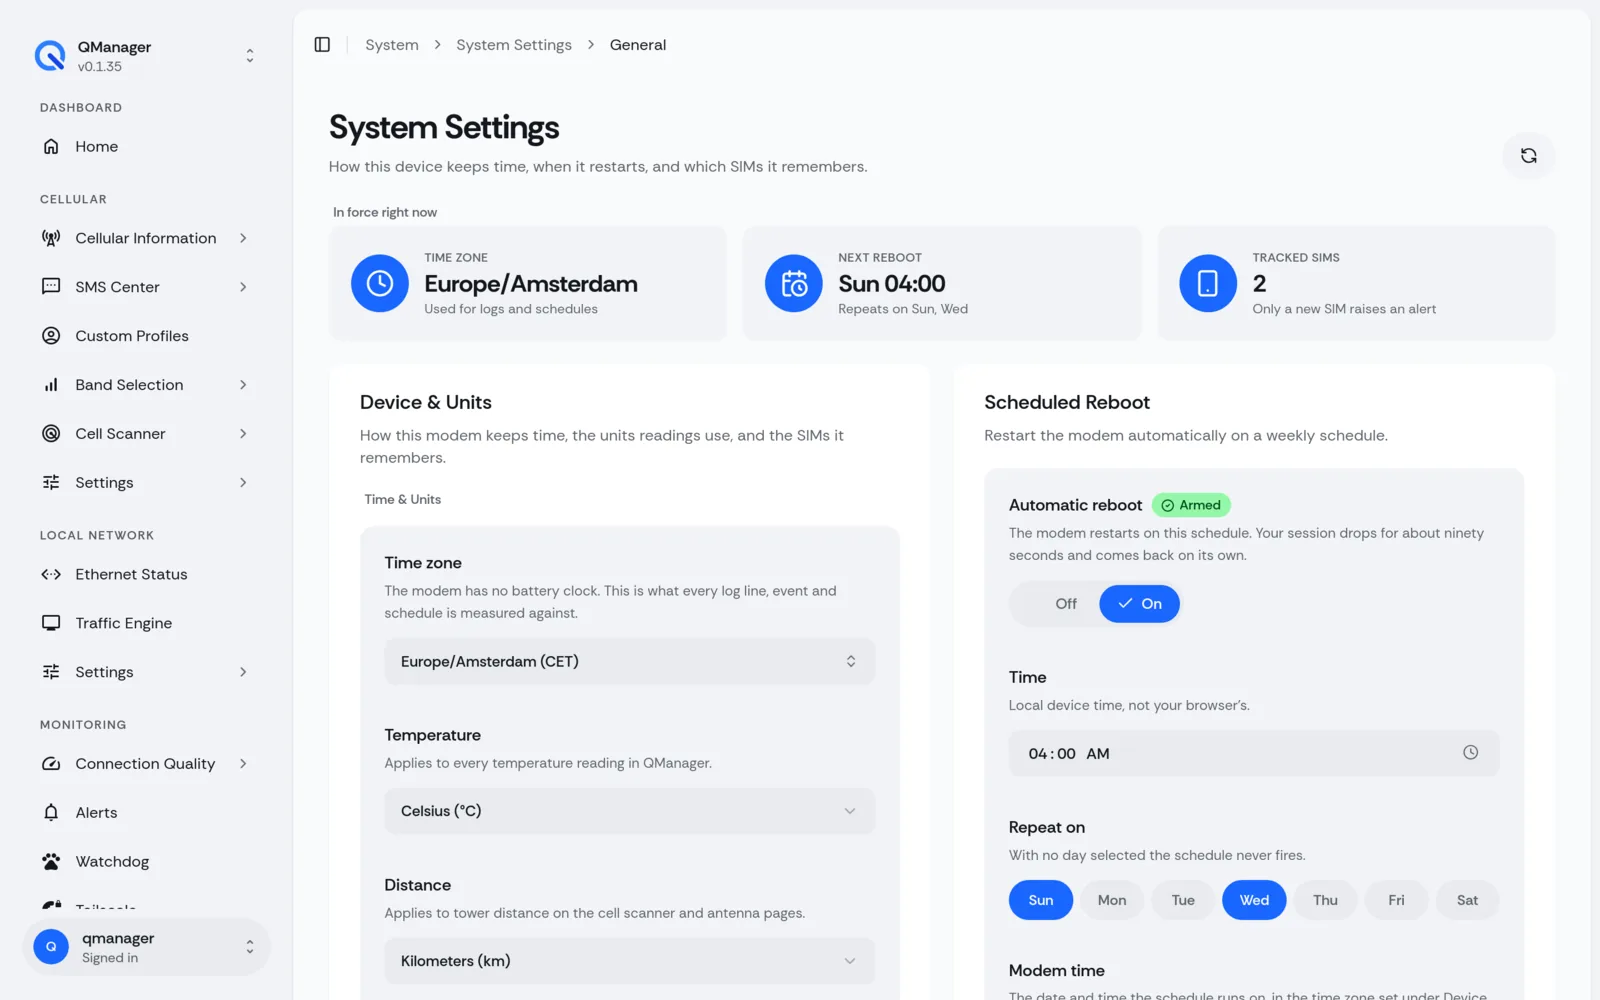This screenshot has width=1600, height=1000.
Task: Open Custom Profiles in the sidebar
Action: click(147, 336)
